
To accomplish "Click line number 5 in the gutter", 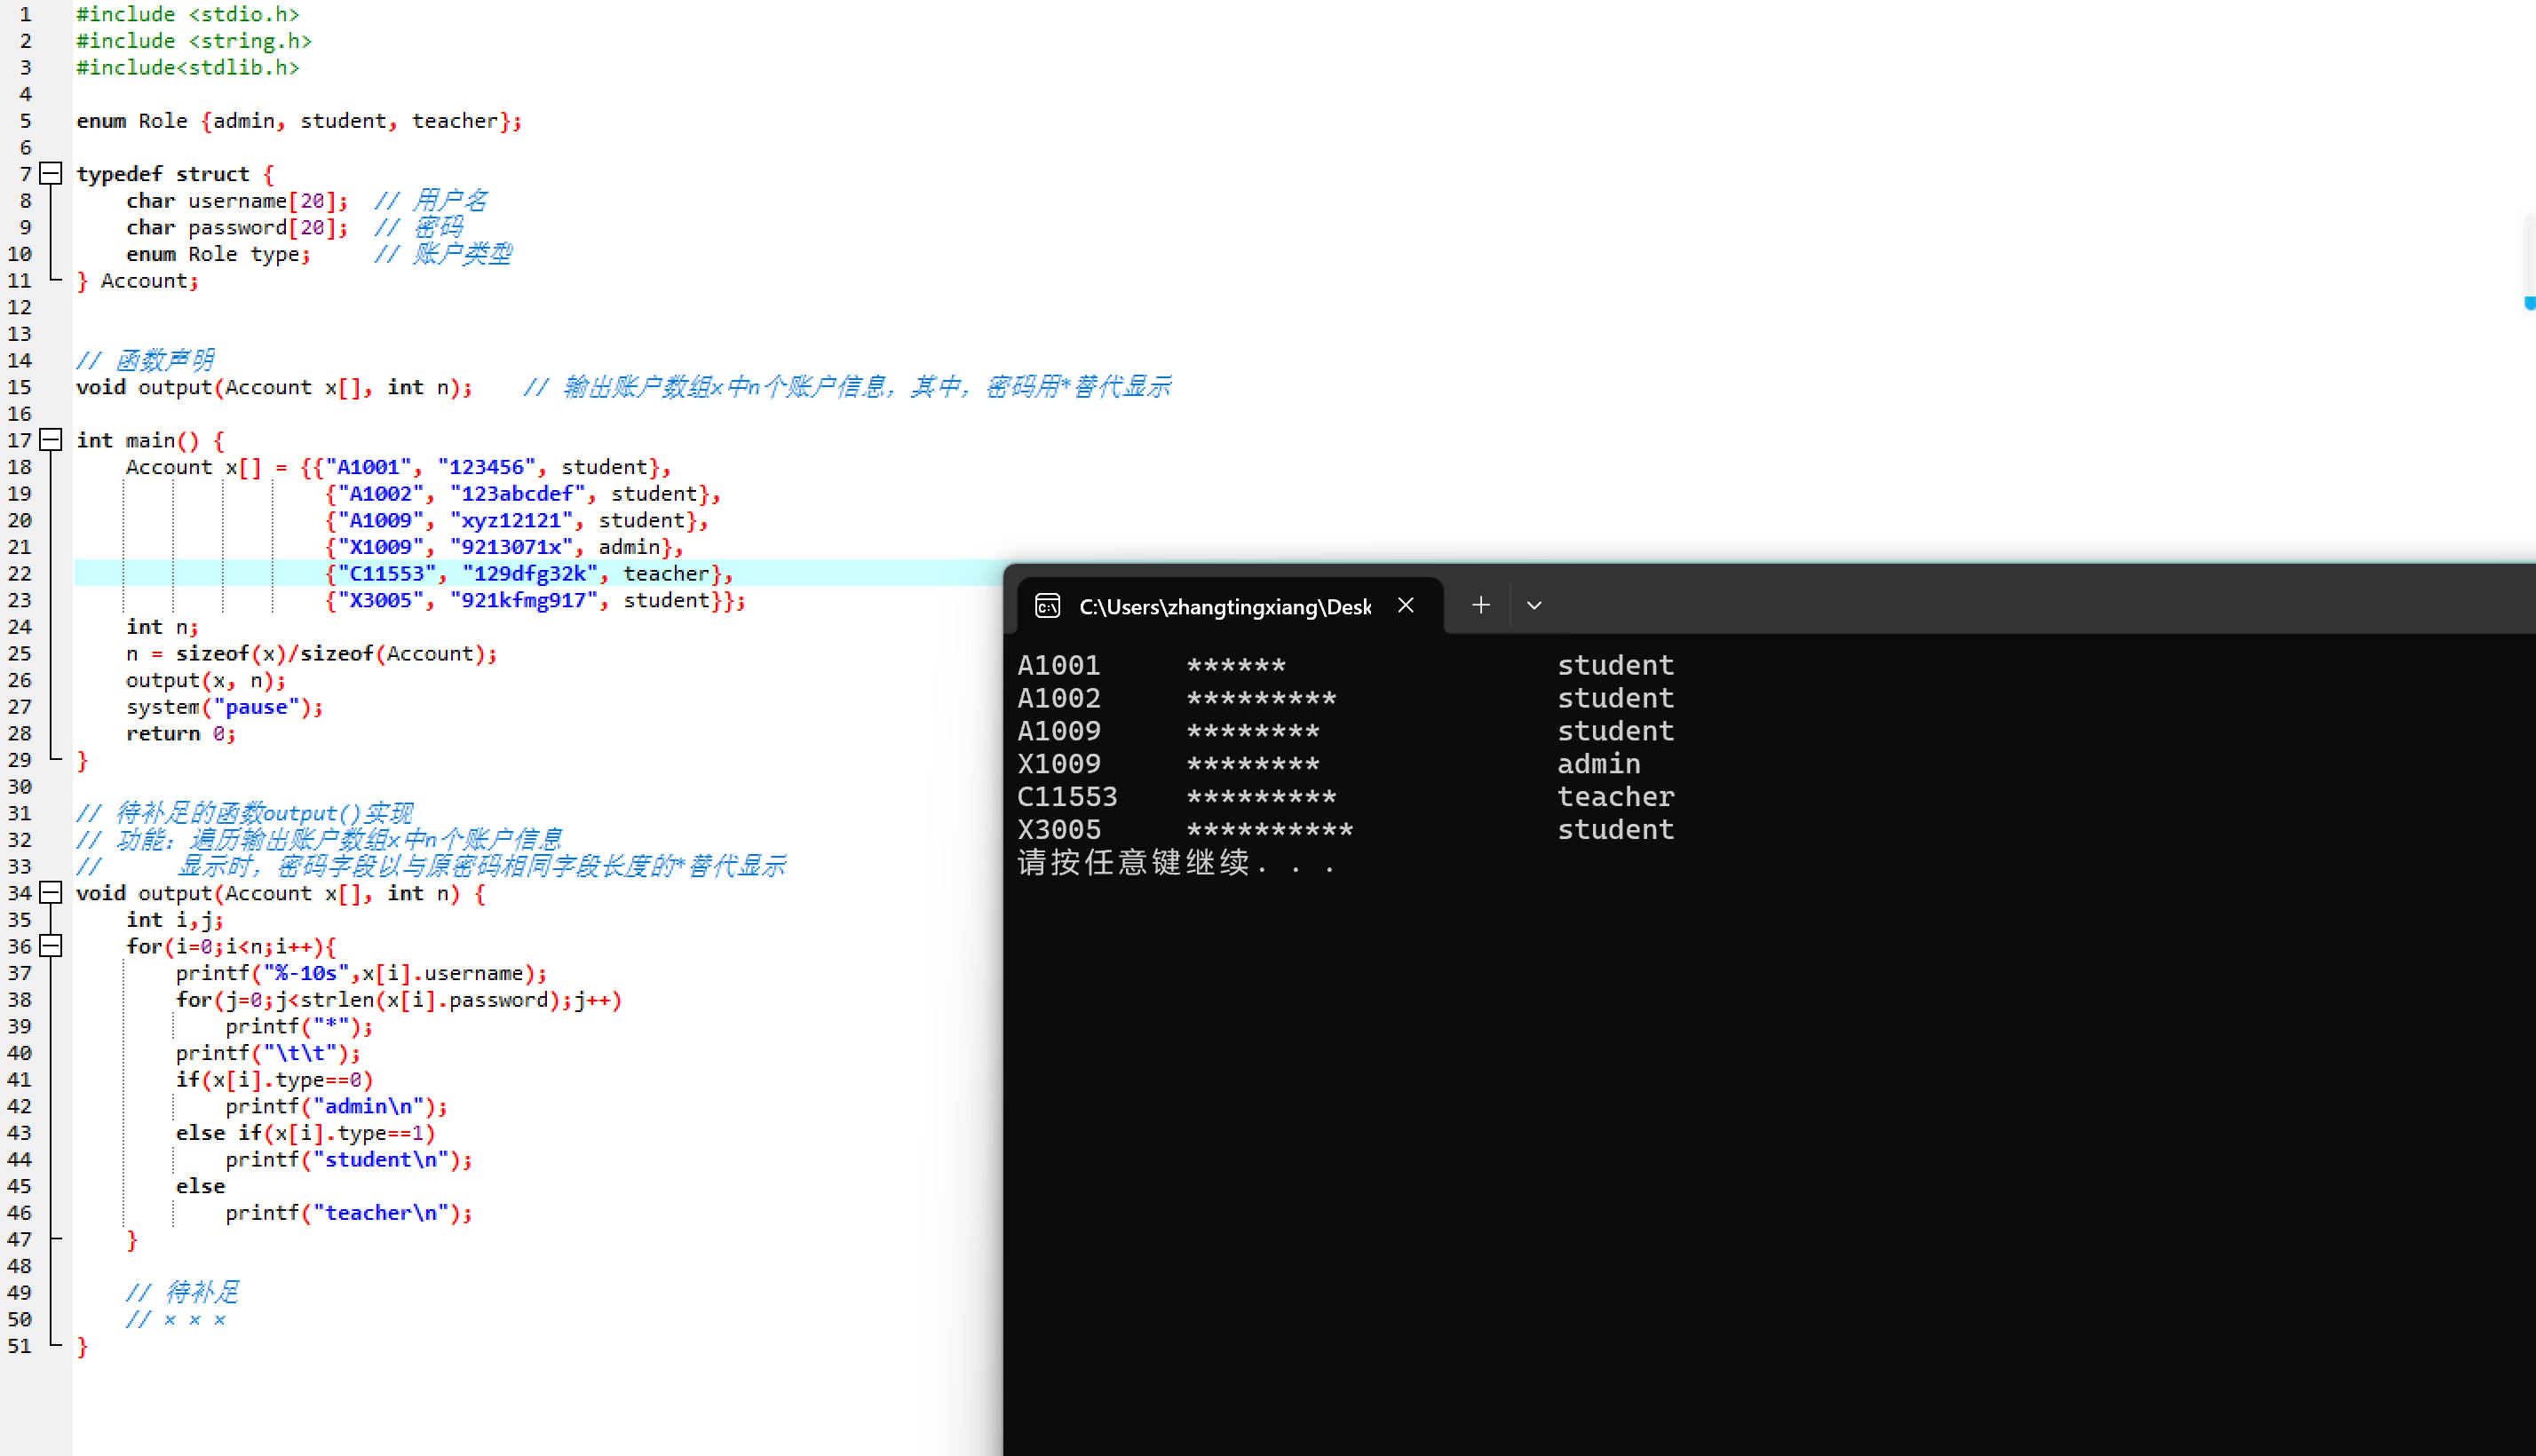I will point(25,121).
